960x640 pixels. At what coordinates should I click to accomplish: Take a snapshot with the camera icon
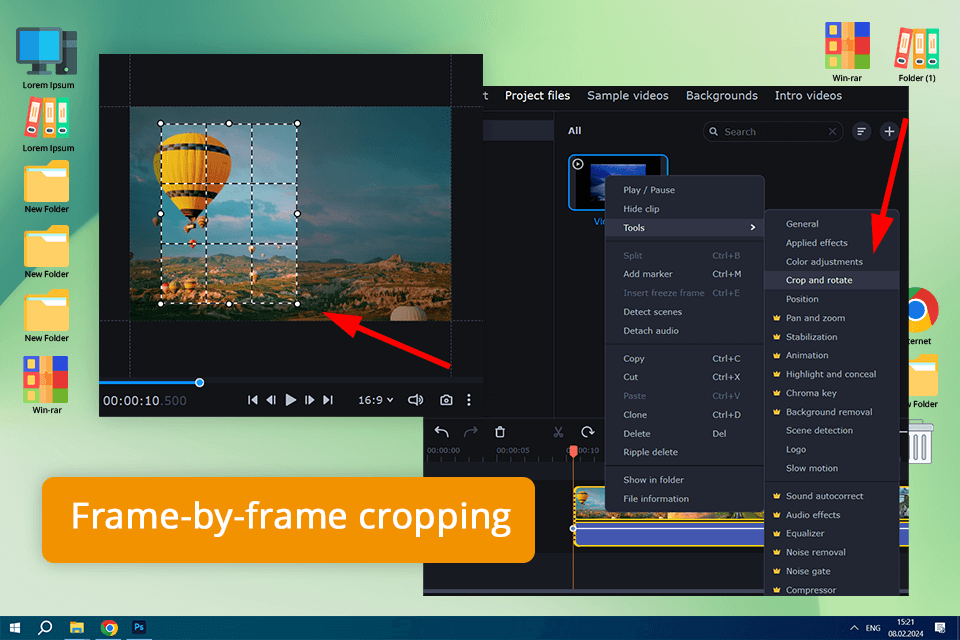click(x=446, y=400)
